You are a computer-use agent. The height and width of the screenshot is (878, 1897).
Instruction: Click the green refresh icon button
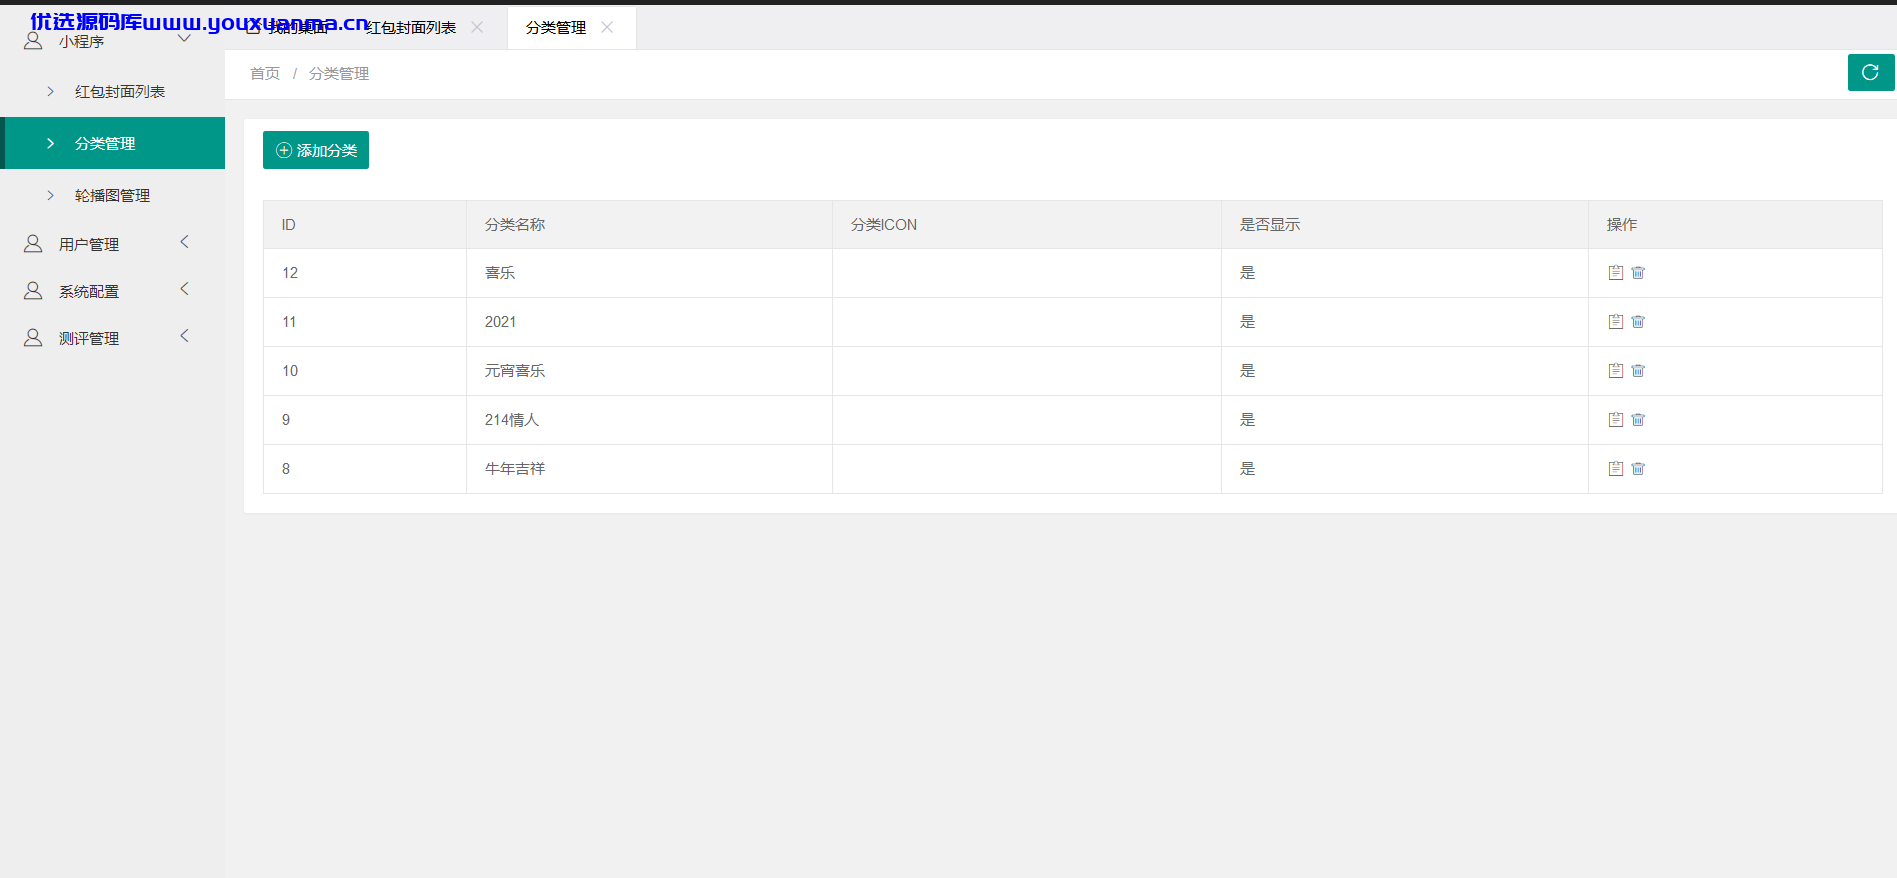1870,72
